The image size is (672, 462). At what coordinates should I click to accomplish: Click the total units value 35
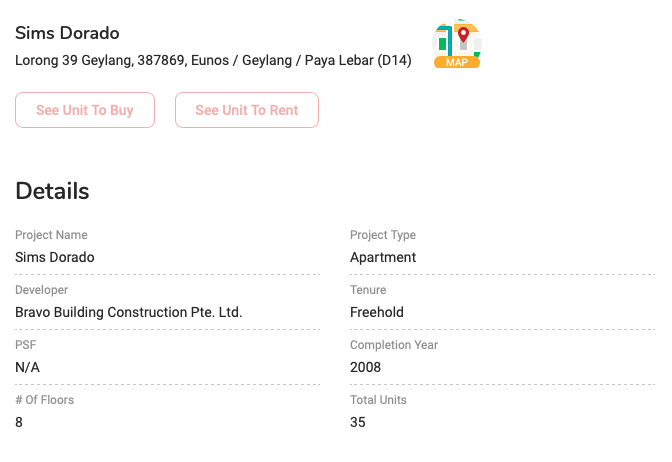[358, 422]
